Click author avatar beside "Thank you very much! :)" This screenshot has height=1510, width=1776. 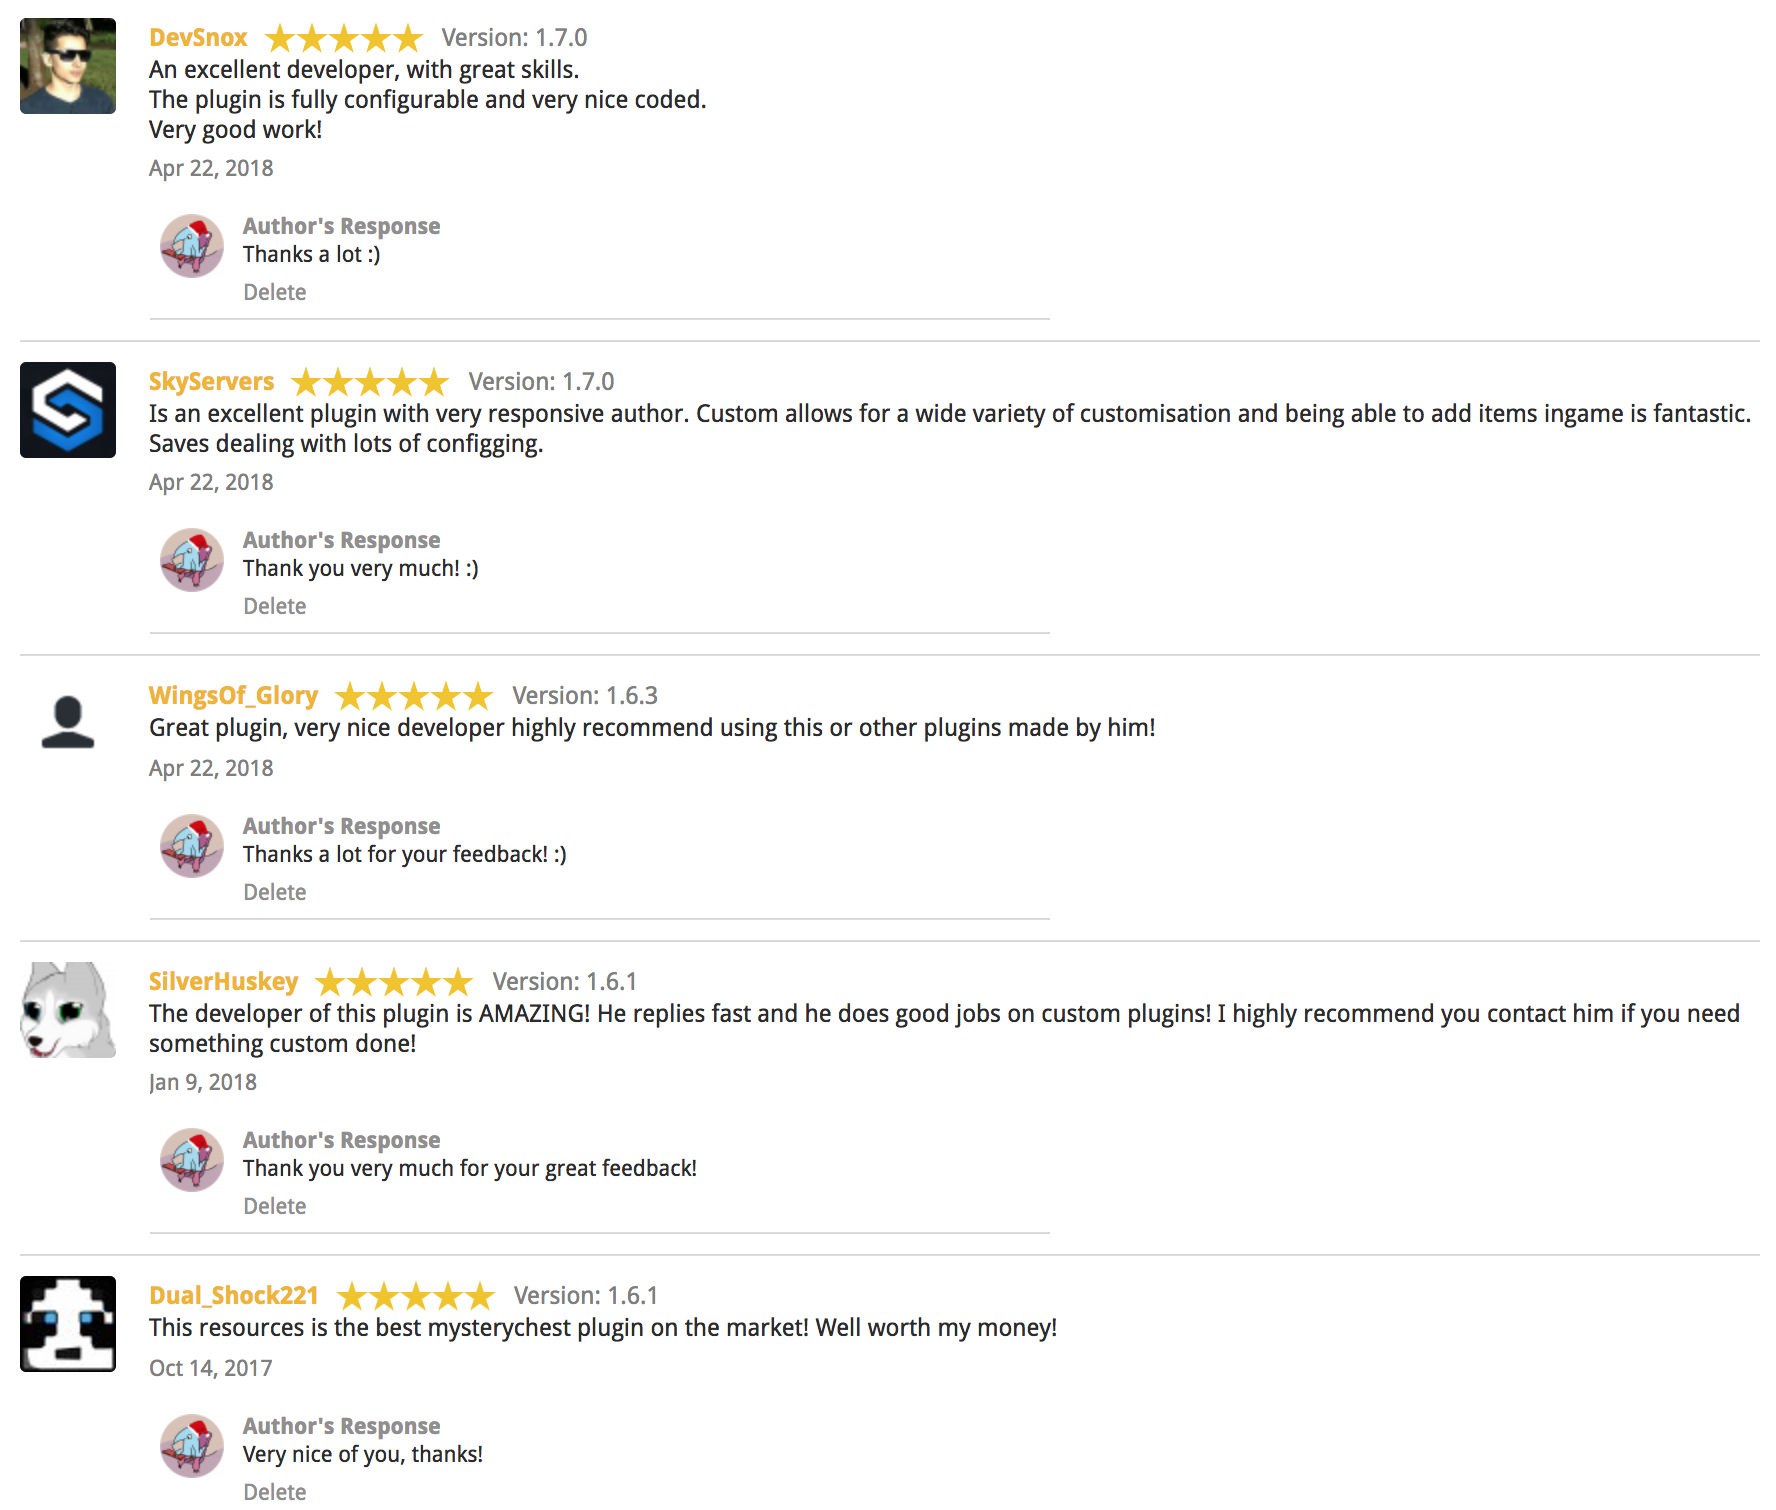tap(192, 560)
